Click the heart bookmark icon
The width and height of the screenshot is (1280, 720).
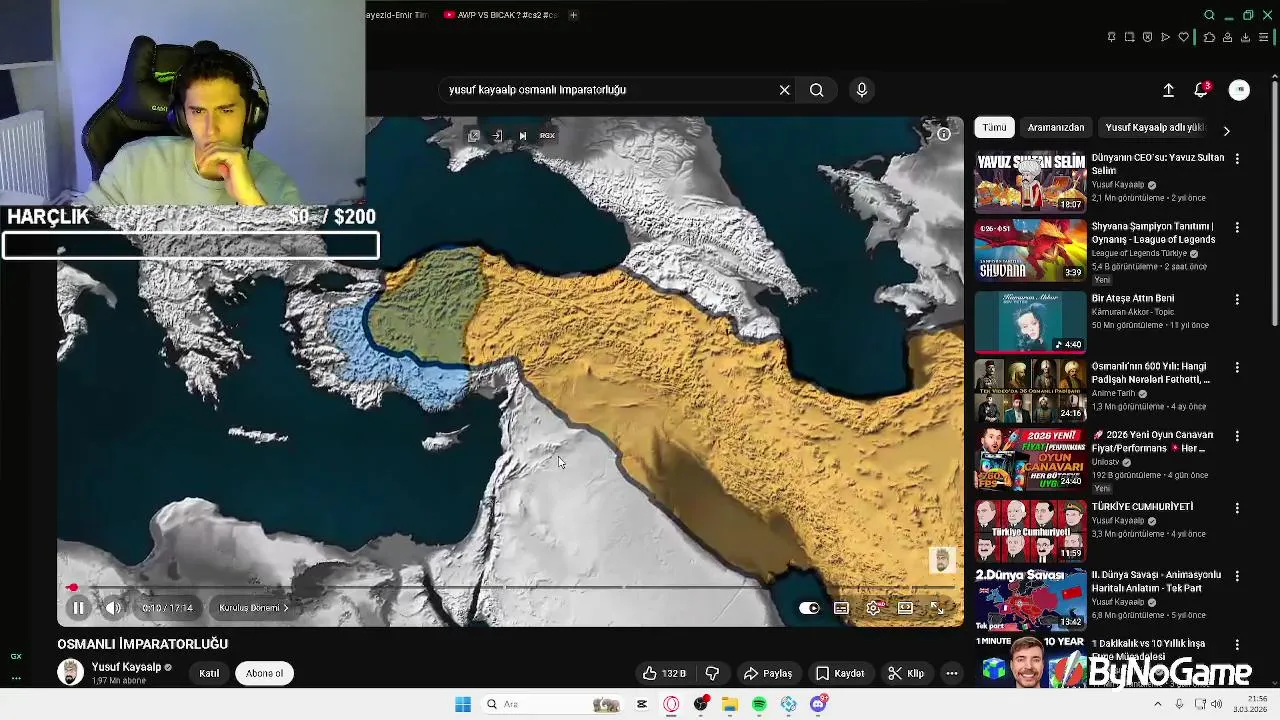point(1184,37)
